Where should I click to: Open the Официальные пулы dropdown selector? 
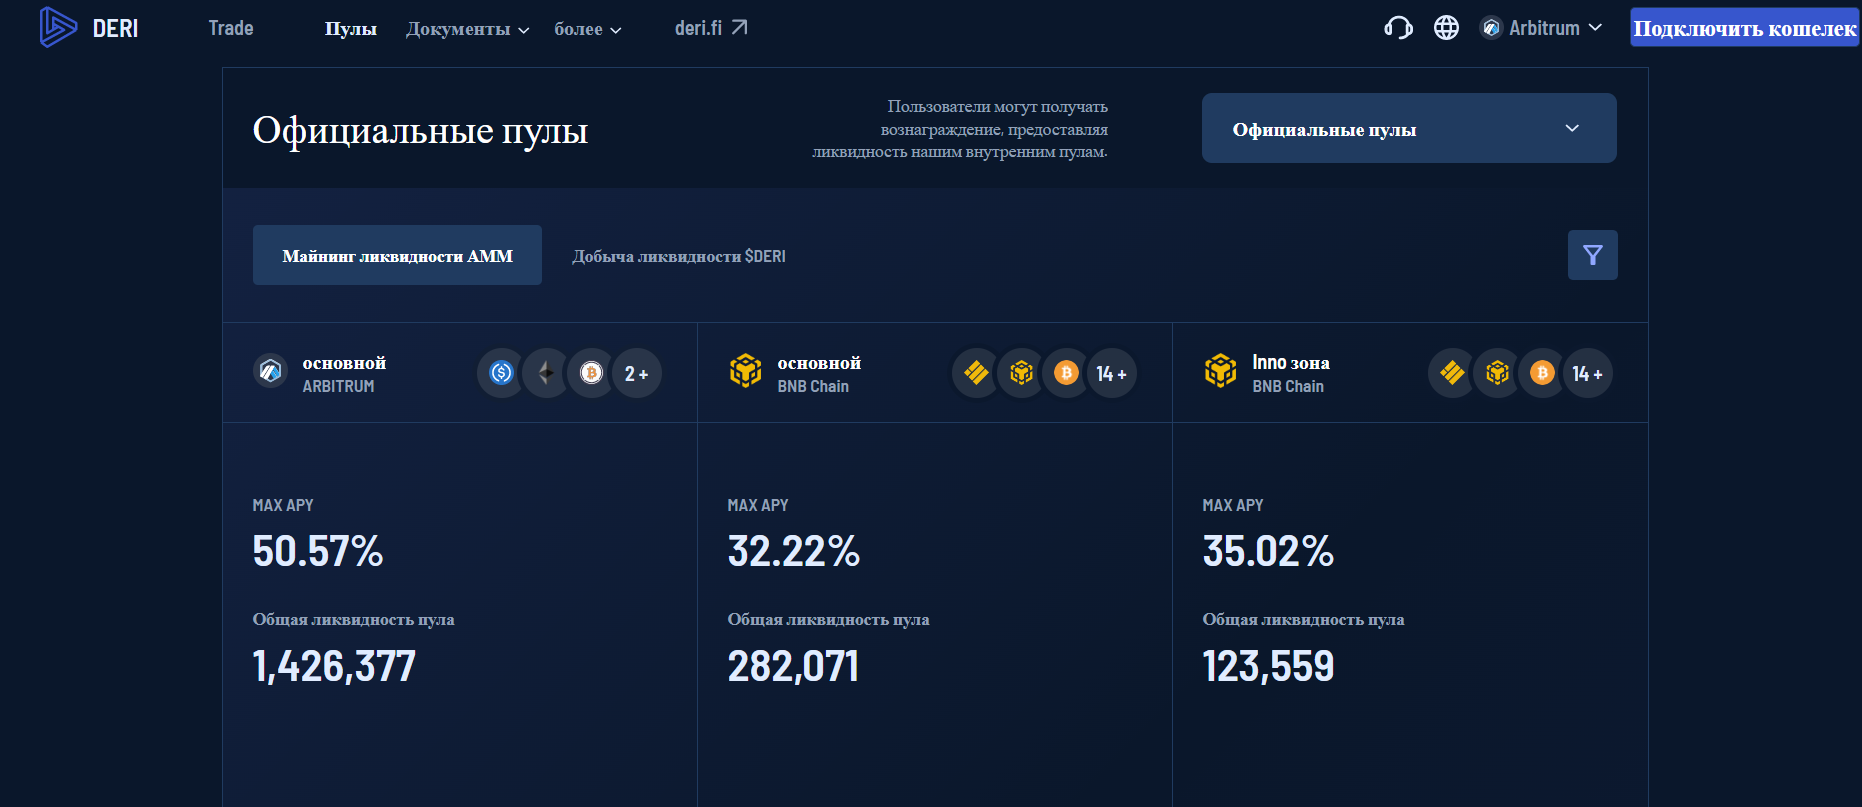click(x=1409, y=128)
